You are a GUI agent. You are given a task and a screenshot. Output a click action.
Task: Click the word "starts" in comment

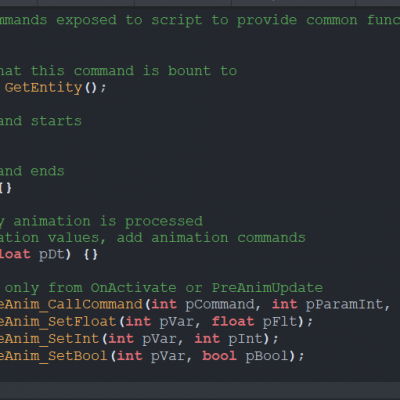tap(56, 121)
